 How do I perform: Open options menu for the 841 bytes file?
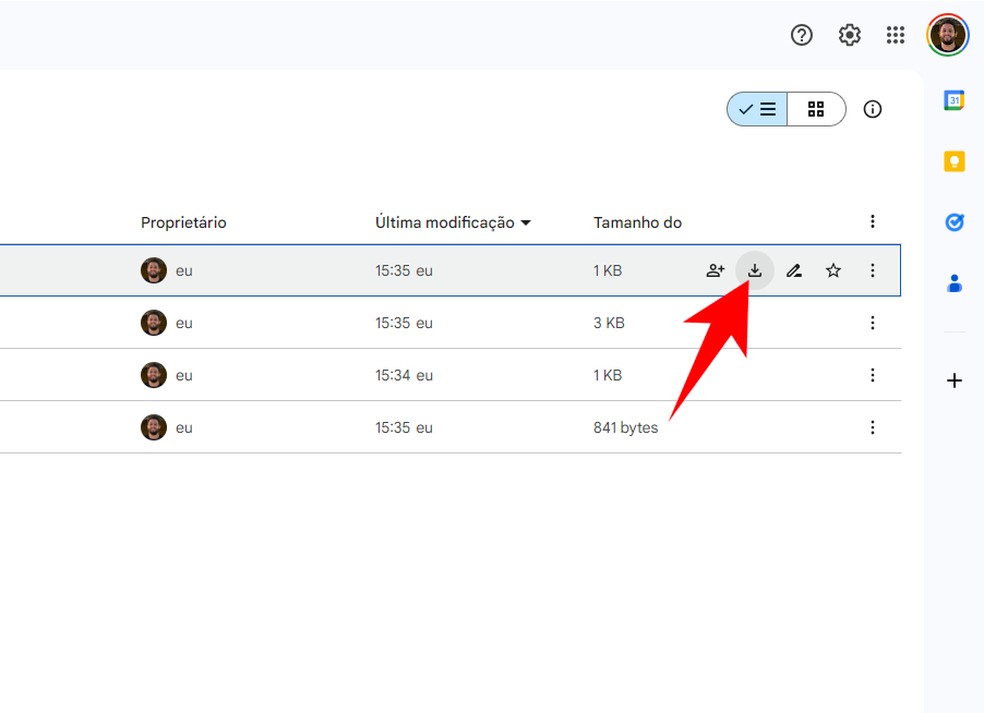click(872, 427)
